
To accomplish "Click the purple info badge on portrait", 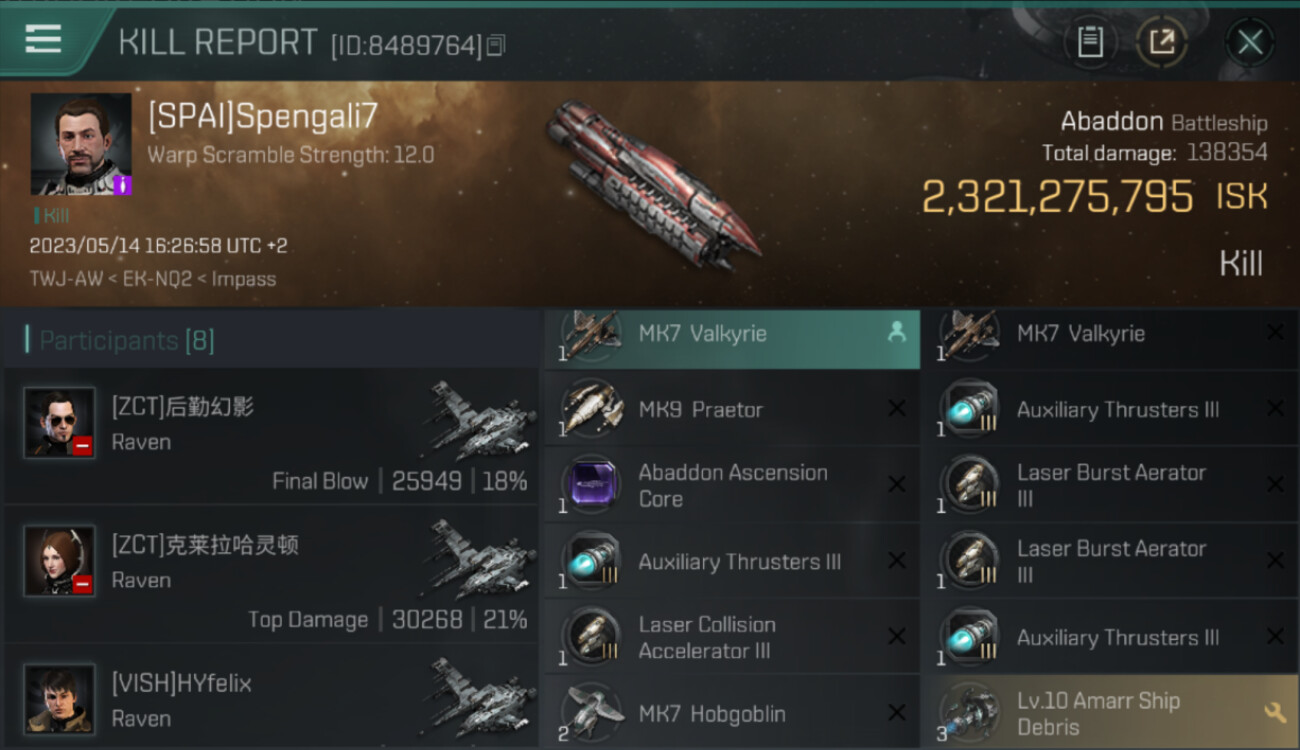I will [122, 185].
